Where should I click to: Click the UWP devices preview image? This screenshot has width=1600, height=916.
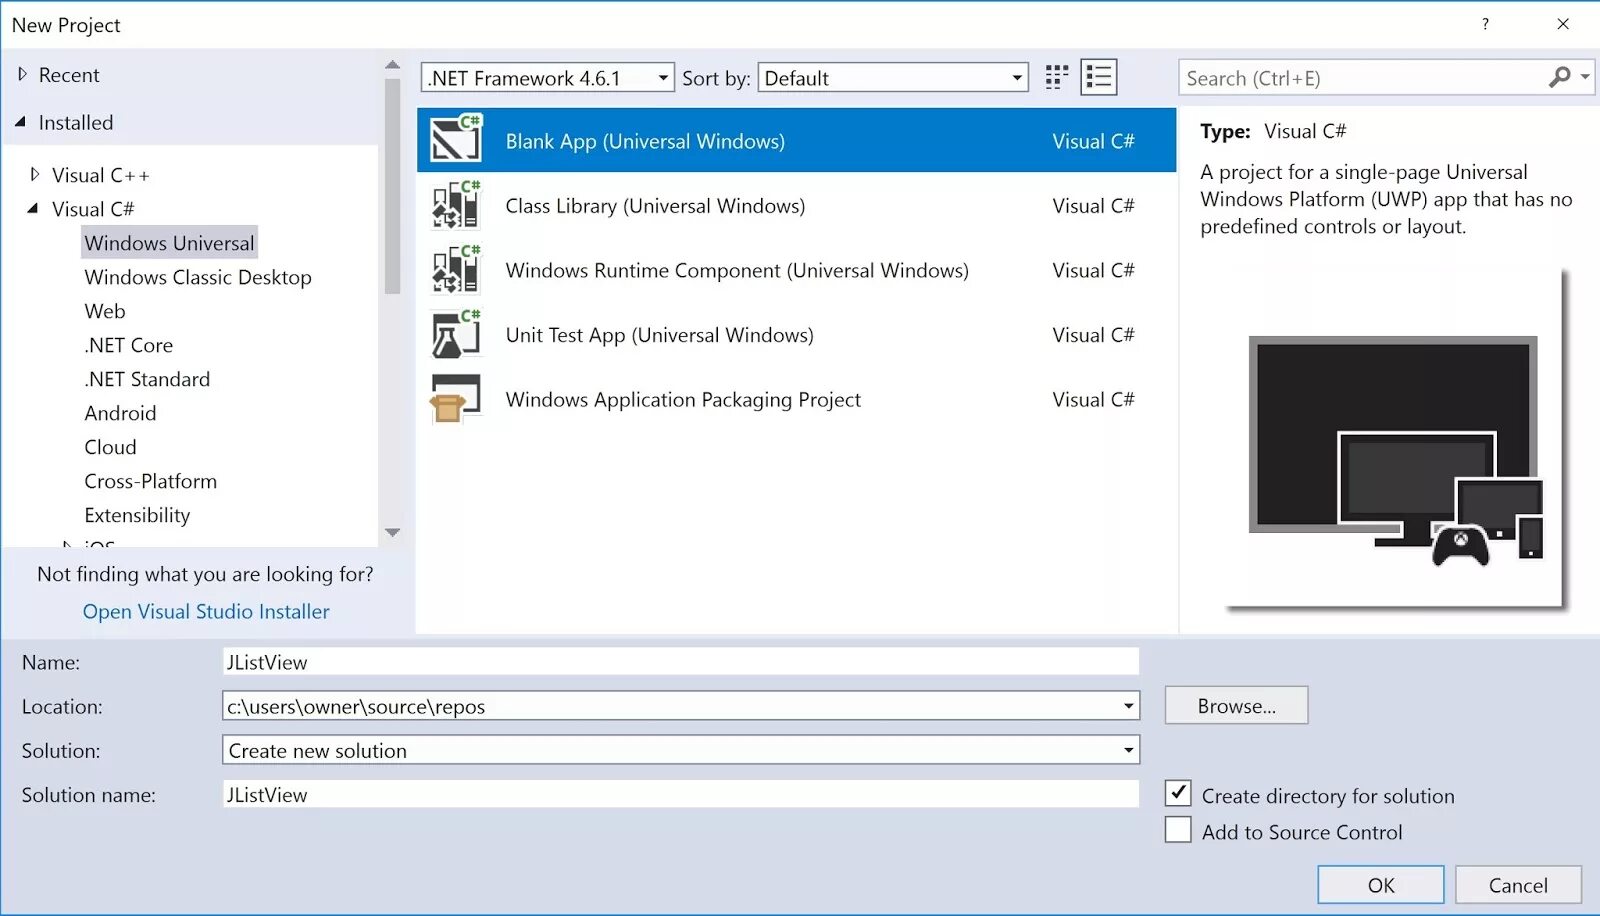pyautogui.click(x=1395, y=438)
